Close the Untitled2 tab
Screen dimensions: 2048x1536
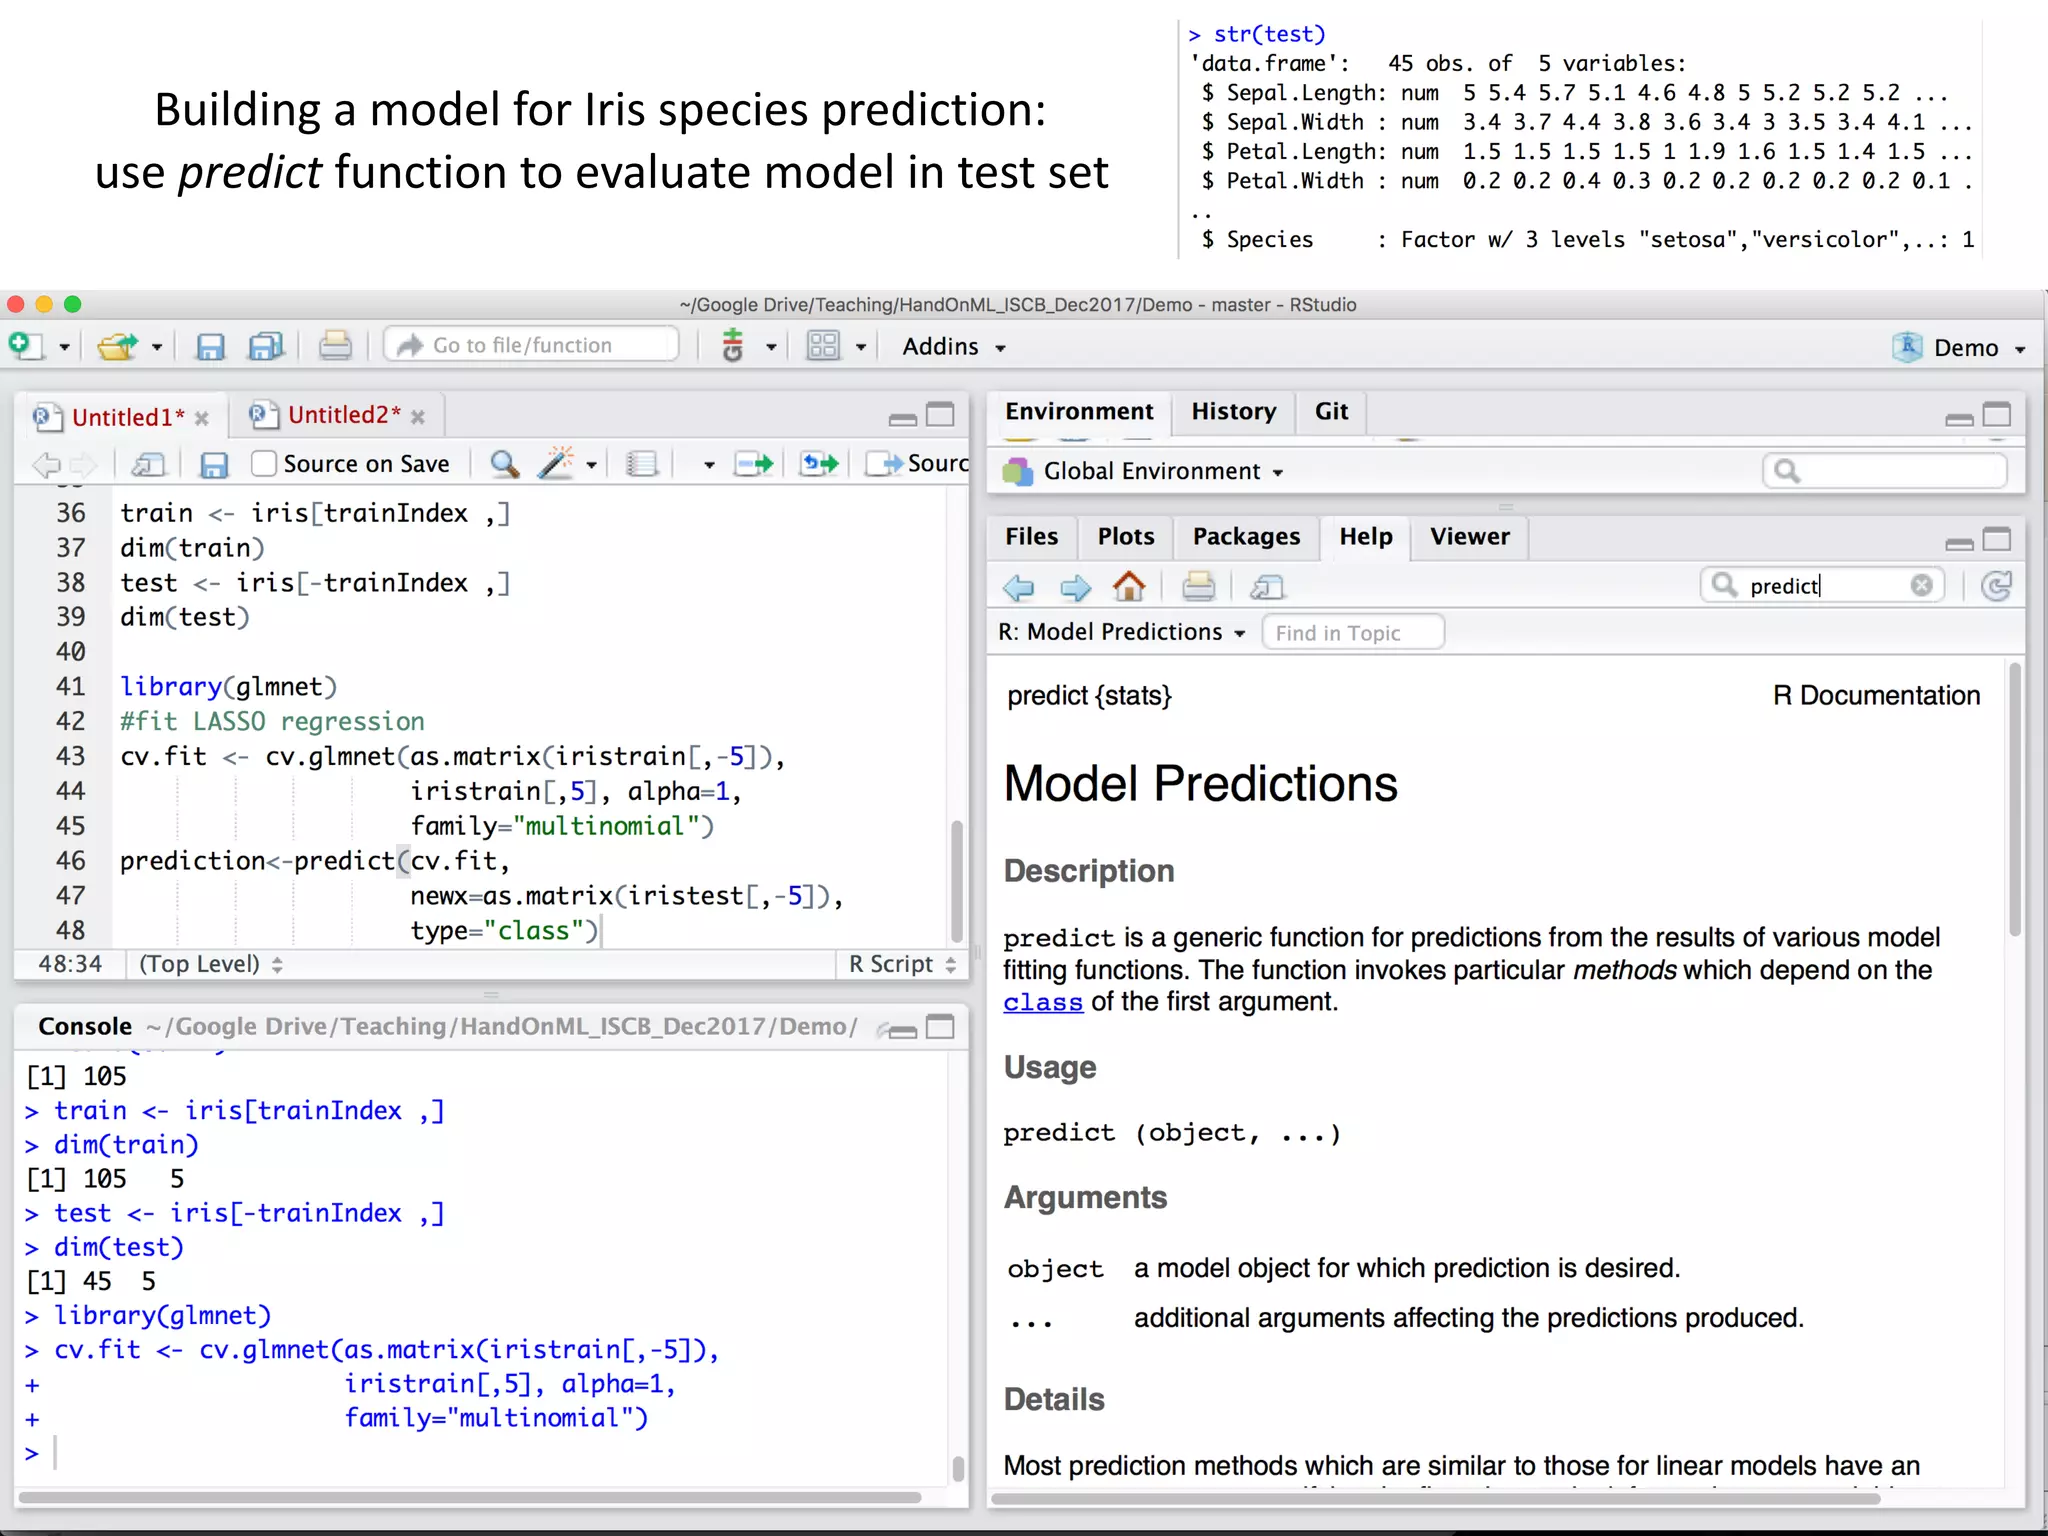coord(418,417)
